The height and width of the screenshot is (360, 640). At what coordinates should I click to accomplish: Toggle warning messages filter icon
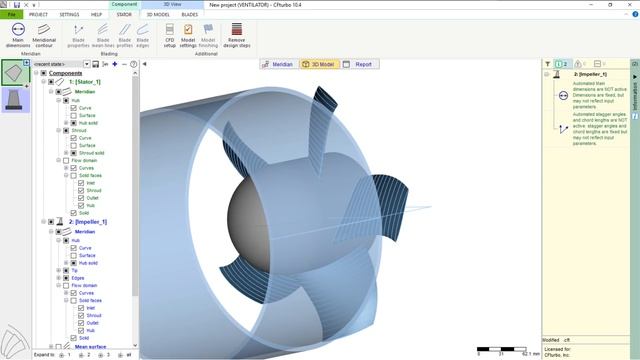click(580, 64)
